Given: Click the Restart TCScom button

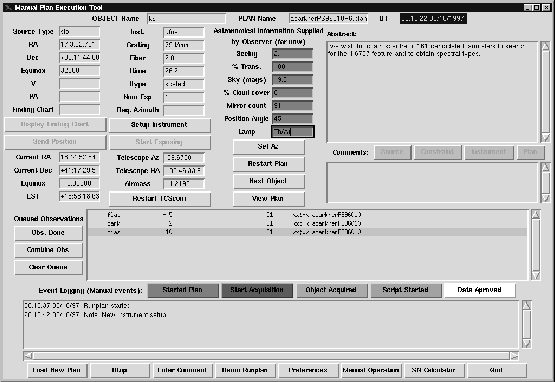Looking at the screenshot, I should [160, 199].
